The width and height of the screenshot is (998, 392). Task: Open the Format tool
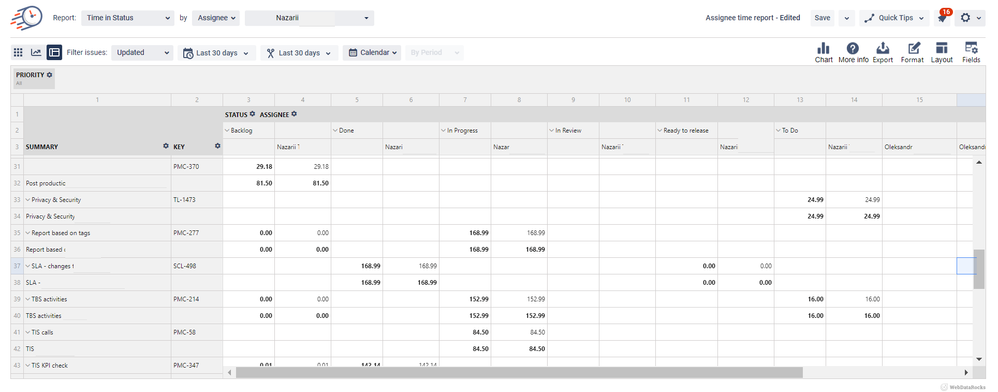click(912, 52)
